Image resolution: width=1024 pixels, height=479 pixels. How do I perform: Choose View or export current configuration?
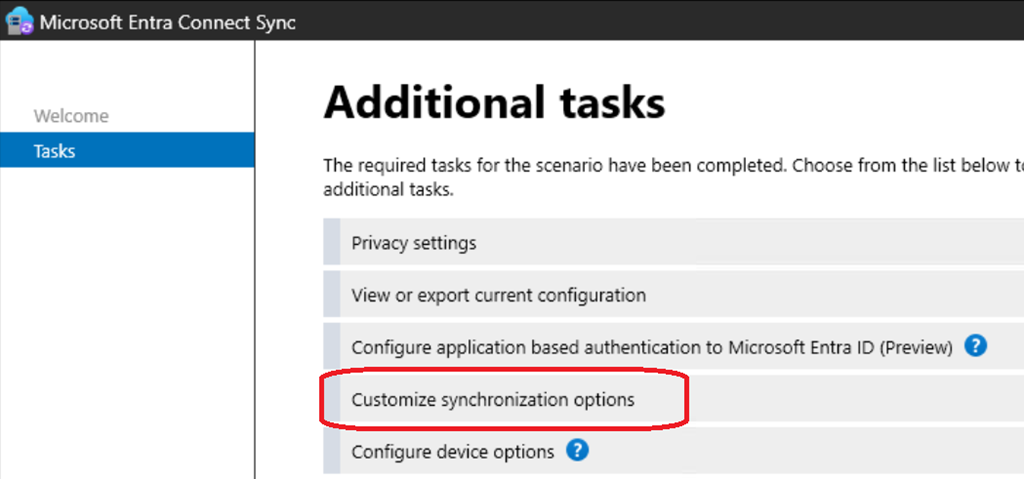(x=498, y=295)
